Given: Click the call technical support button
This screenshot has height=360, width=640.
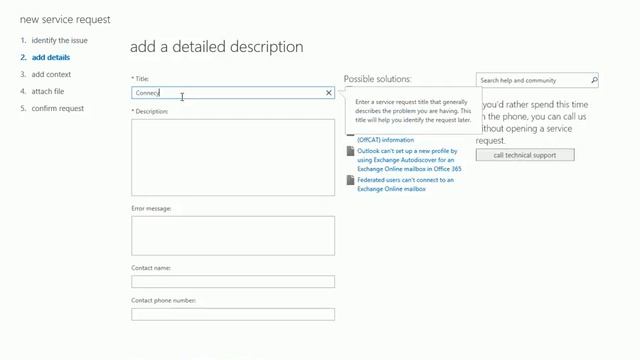Looking at the screenshot, I should pyautogui.click(x=525, y=155).
